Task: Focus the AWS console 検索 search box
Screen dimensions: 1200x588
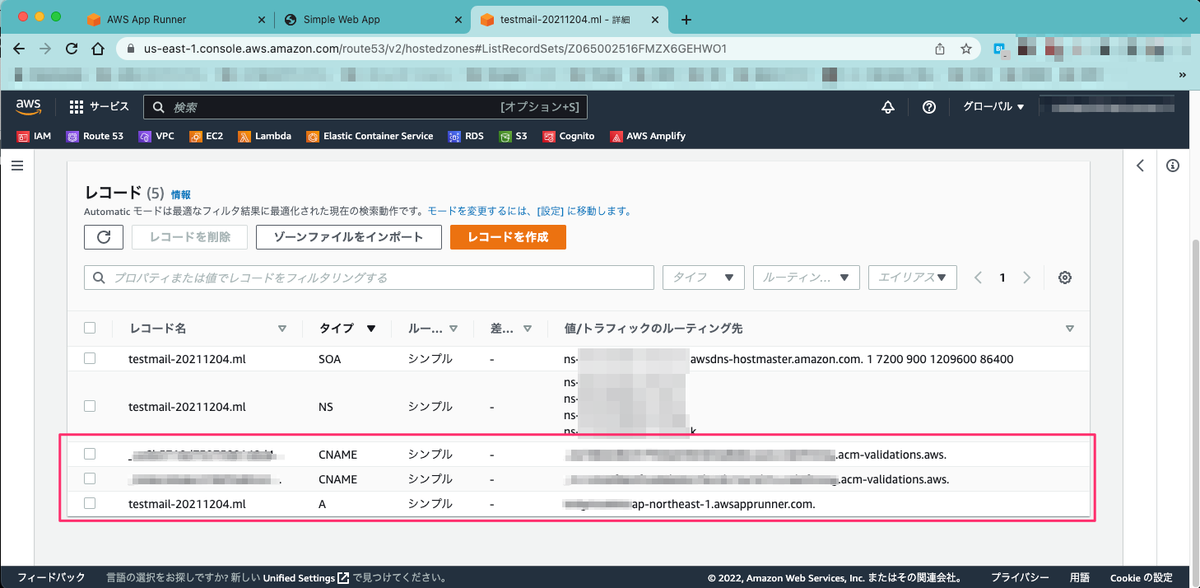Action: tap(365, 107)
